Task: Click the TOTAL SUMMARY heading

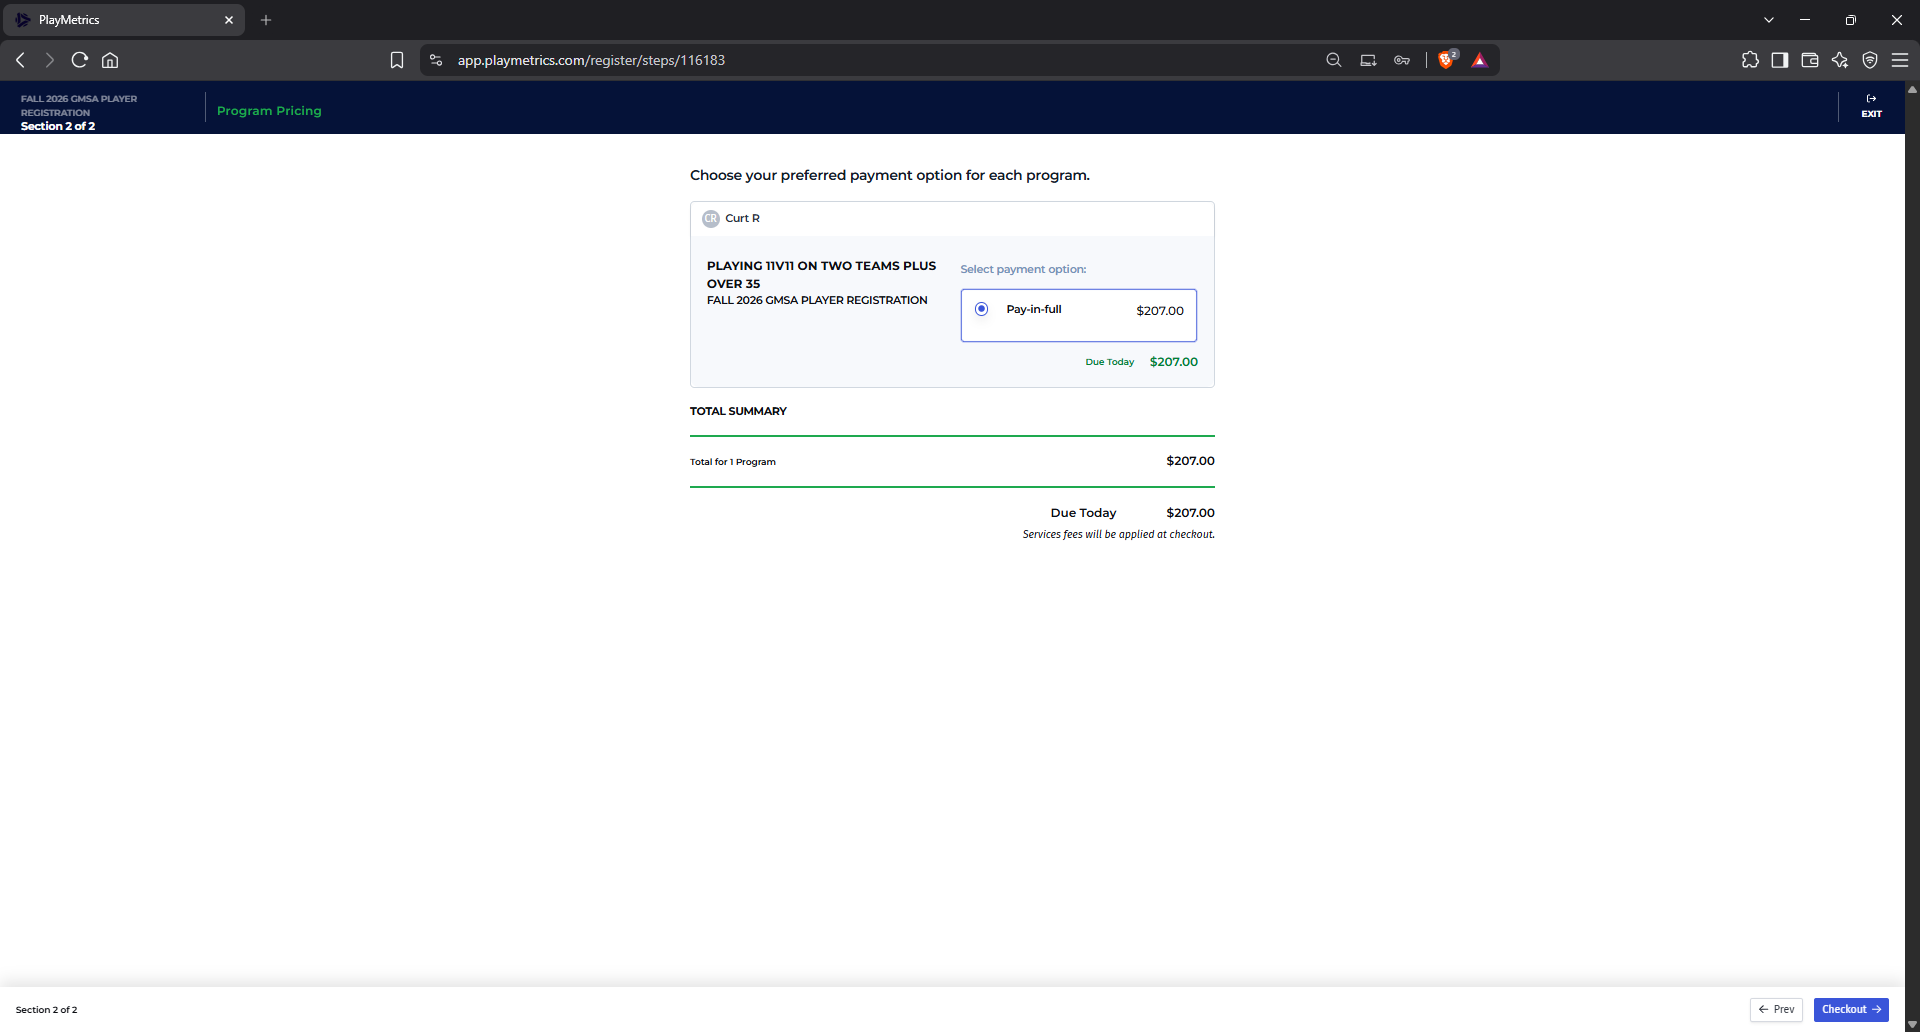Action: tap(738, 411)
